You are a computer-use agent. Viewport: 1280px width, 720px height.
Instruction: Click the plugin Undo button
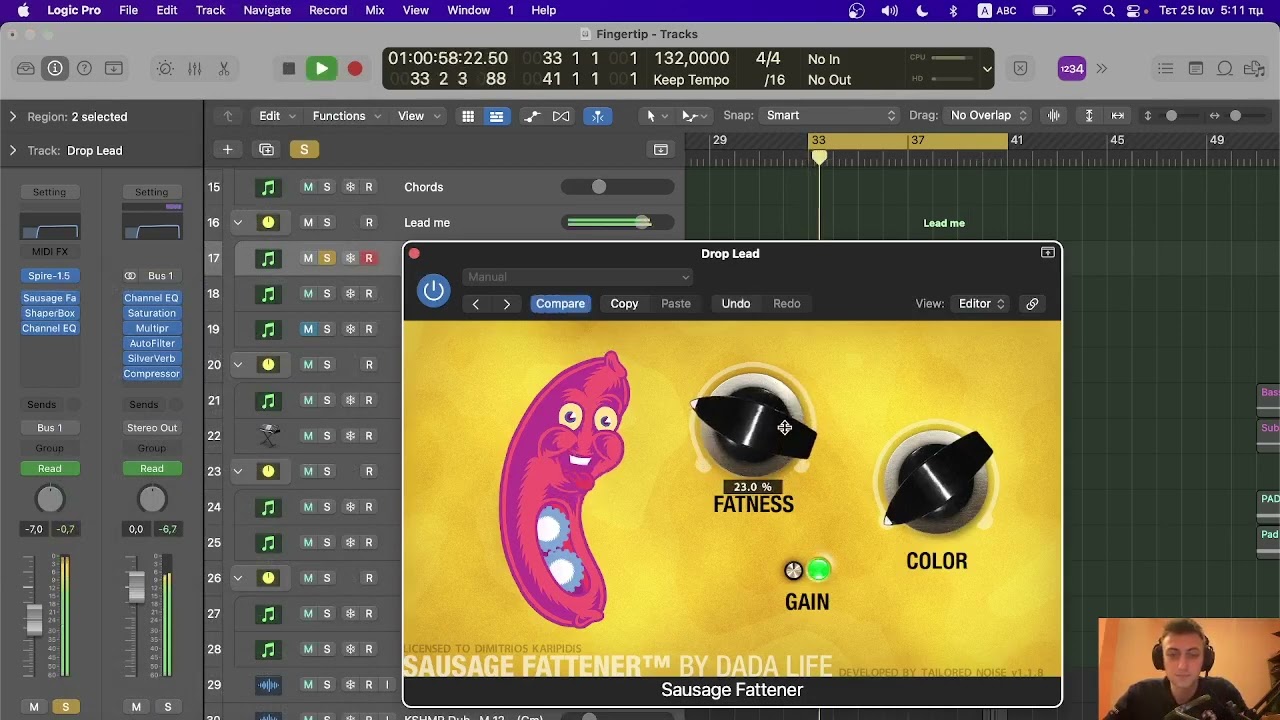pyautogui.click(x=736, y=304)
